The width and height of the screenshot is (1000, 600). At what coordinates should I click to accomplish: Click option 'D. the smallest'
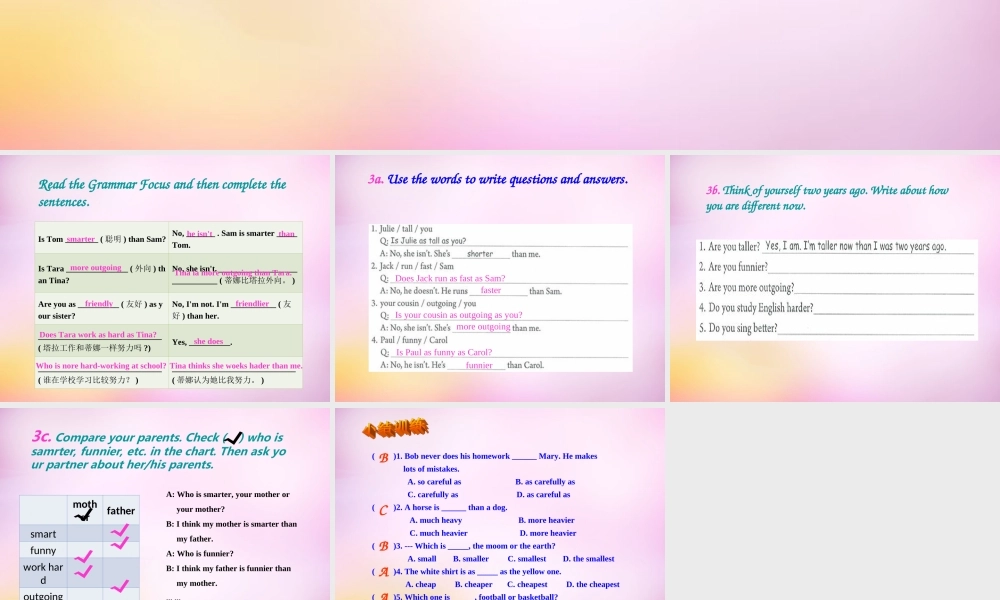[x=589, y=559]
